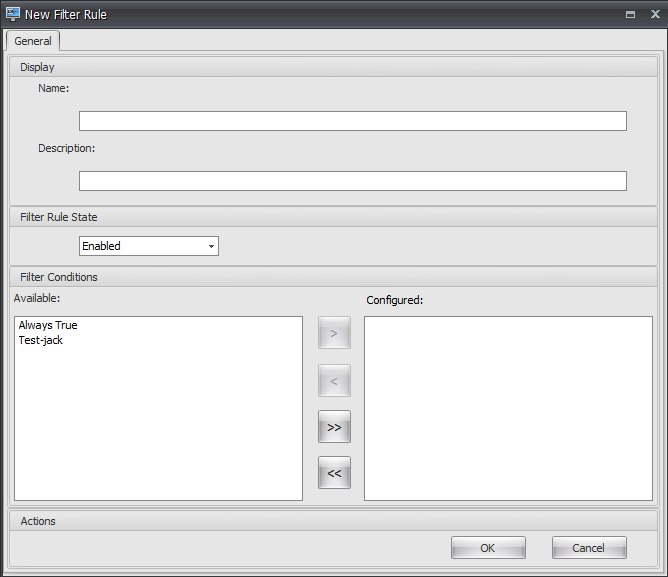Focus the Description text field
668x577 pixels.
(352, 181)
